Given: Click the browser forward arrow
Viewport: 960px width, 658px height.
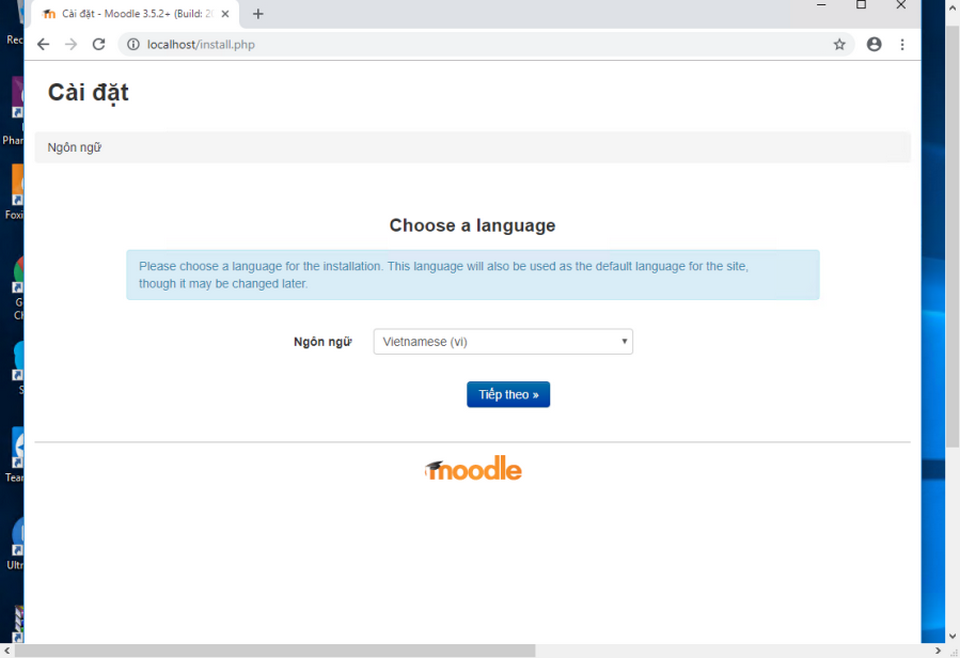Looking at the screenshot, I should 71,44.
